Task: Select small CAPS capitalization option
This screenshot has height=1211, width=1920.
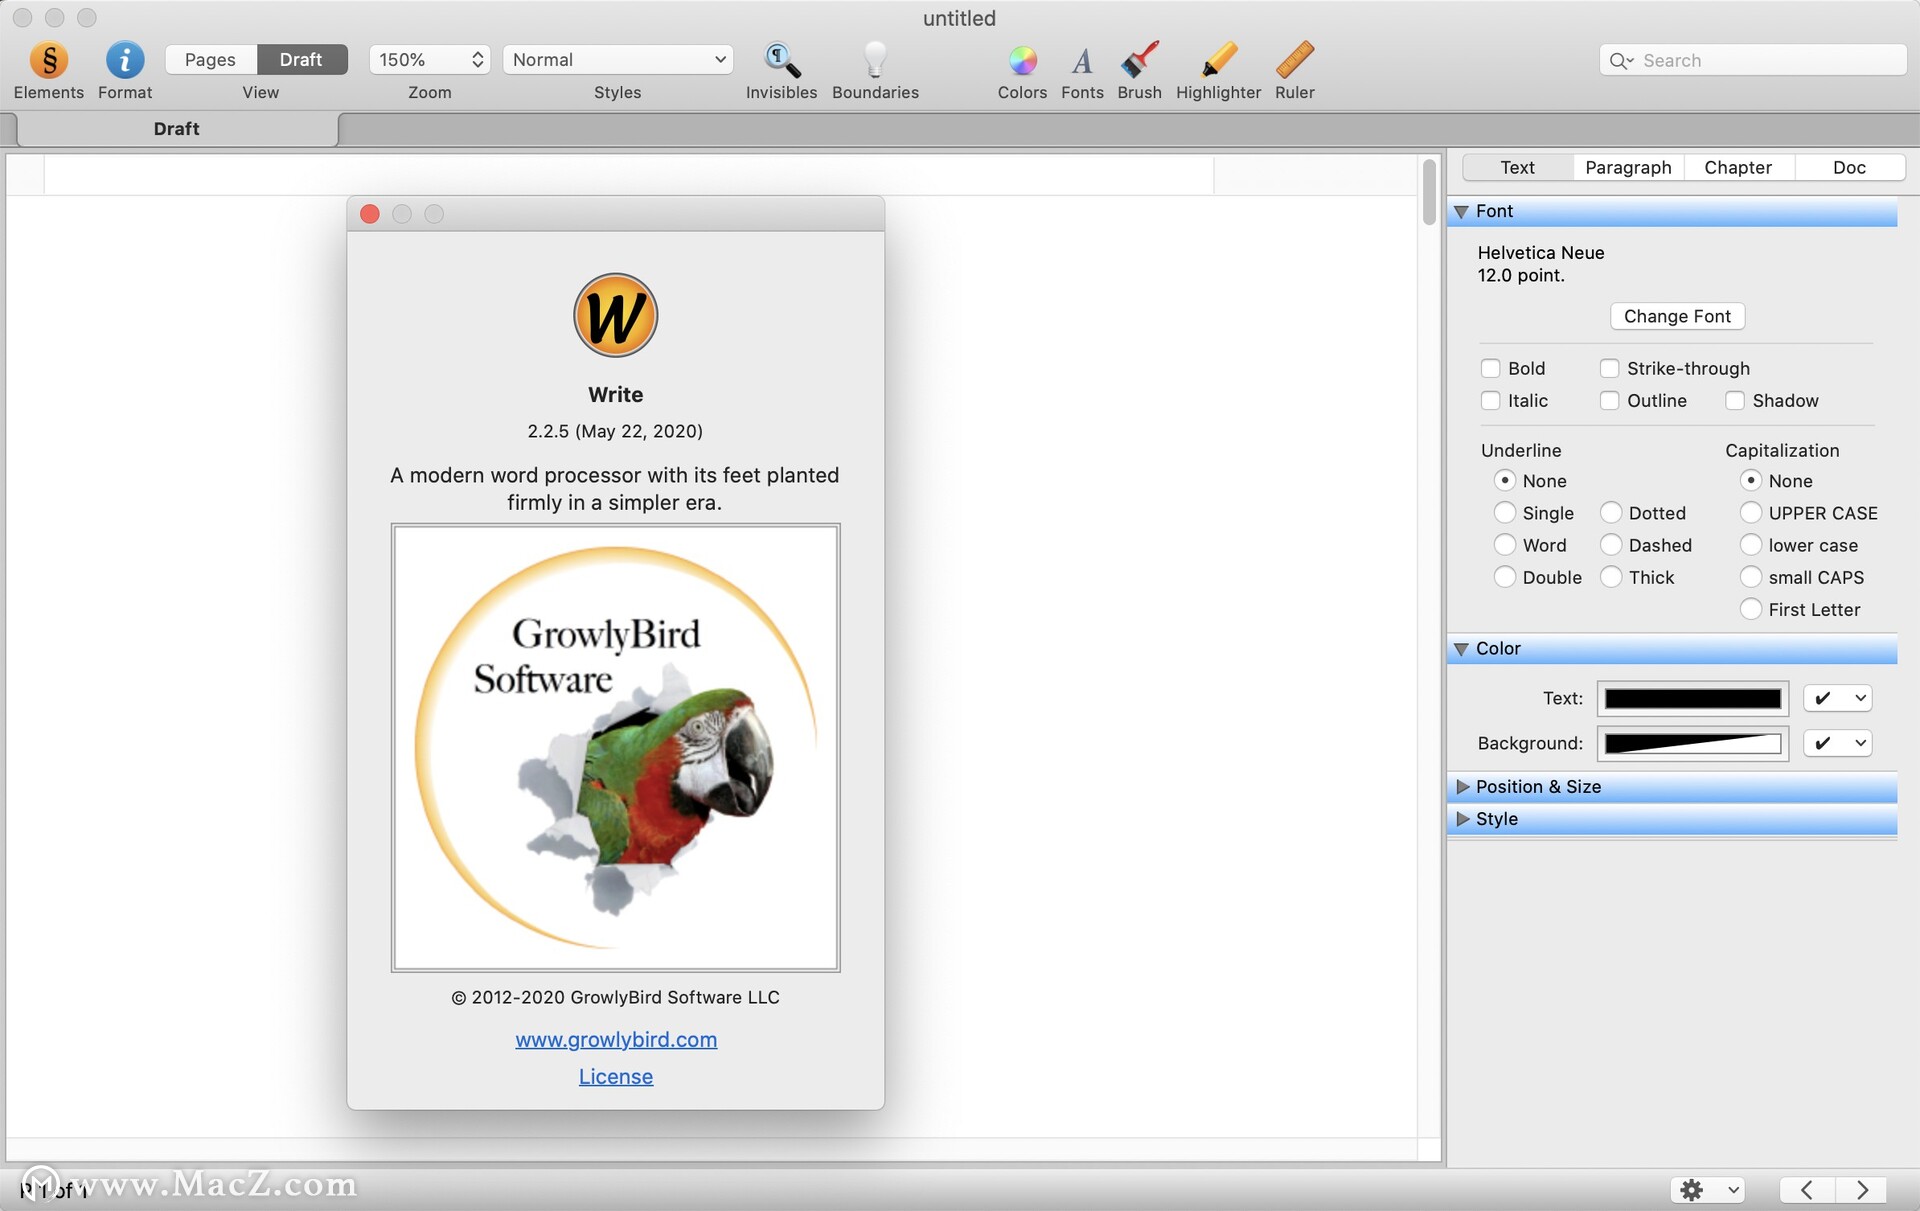Action: 1750,577
